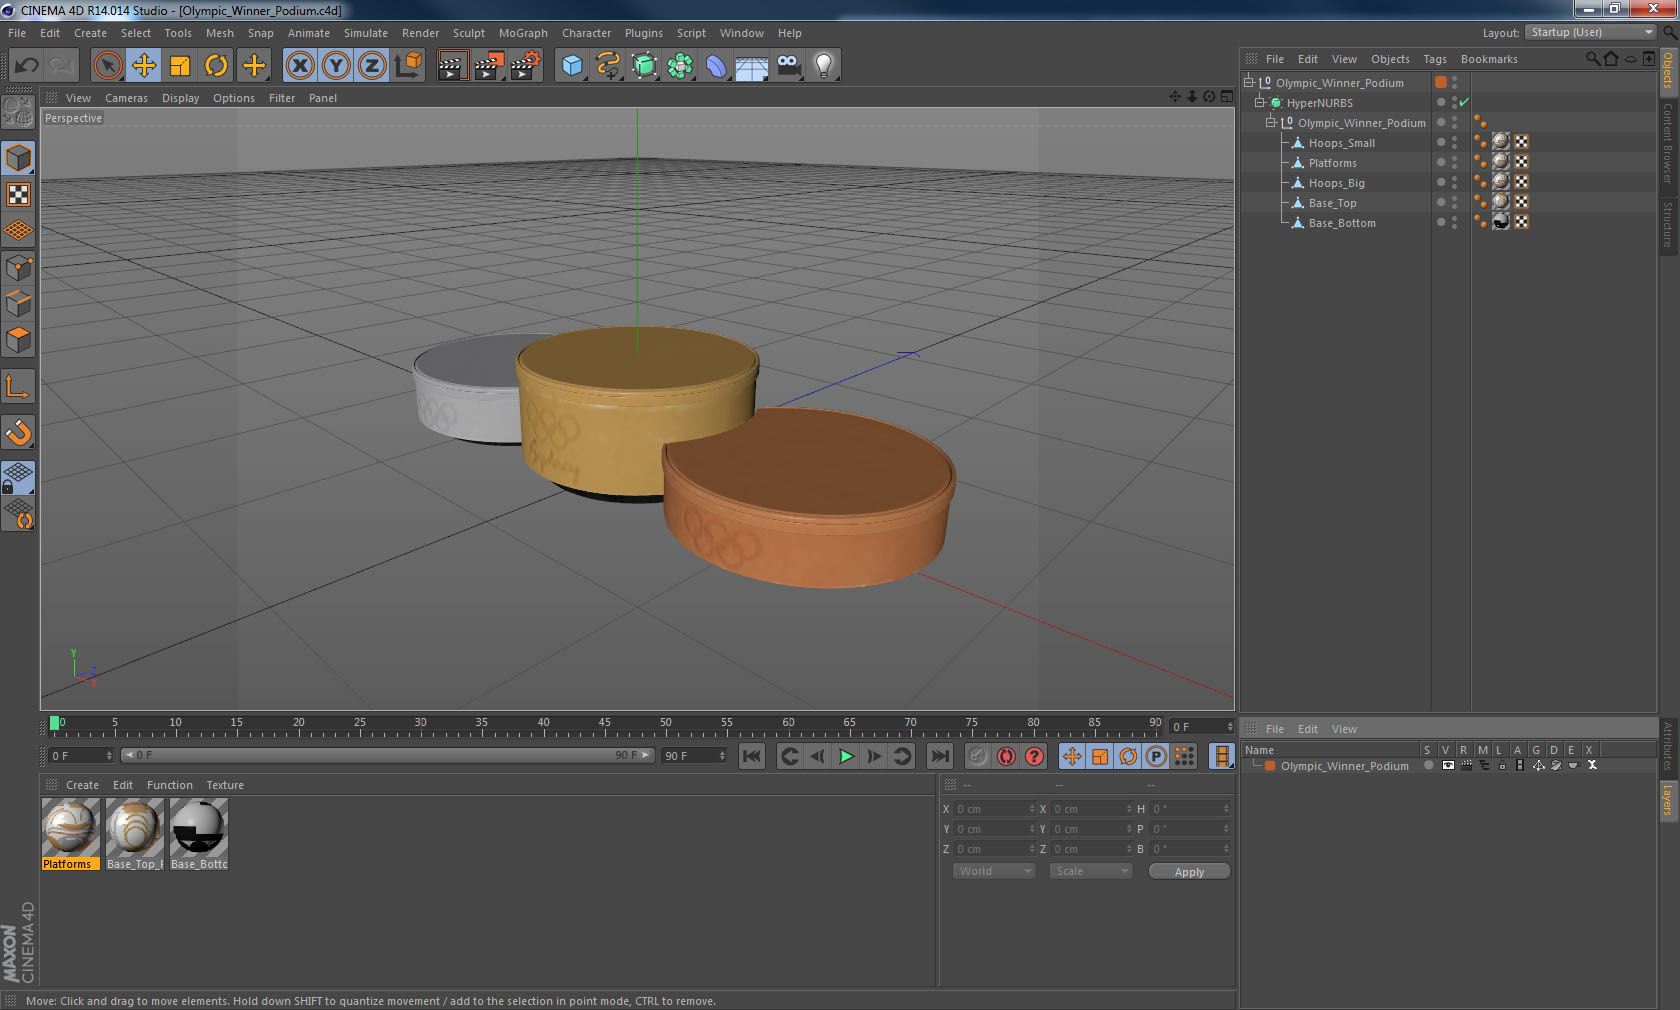Render the active view
1680x1010 pixels.
pos(452,66)
